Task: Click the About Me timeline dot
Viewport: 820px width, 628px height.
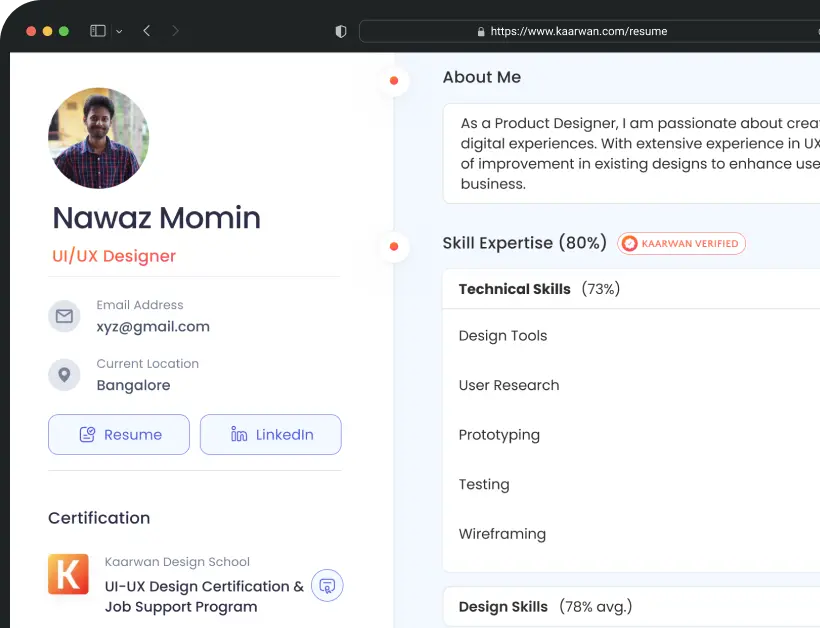Action: pyautogui.click(x=394, y=80)
